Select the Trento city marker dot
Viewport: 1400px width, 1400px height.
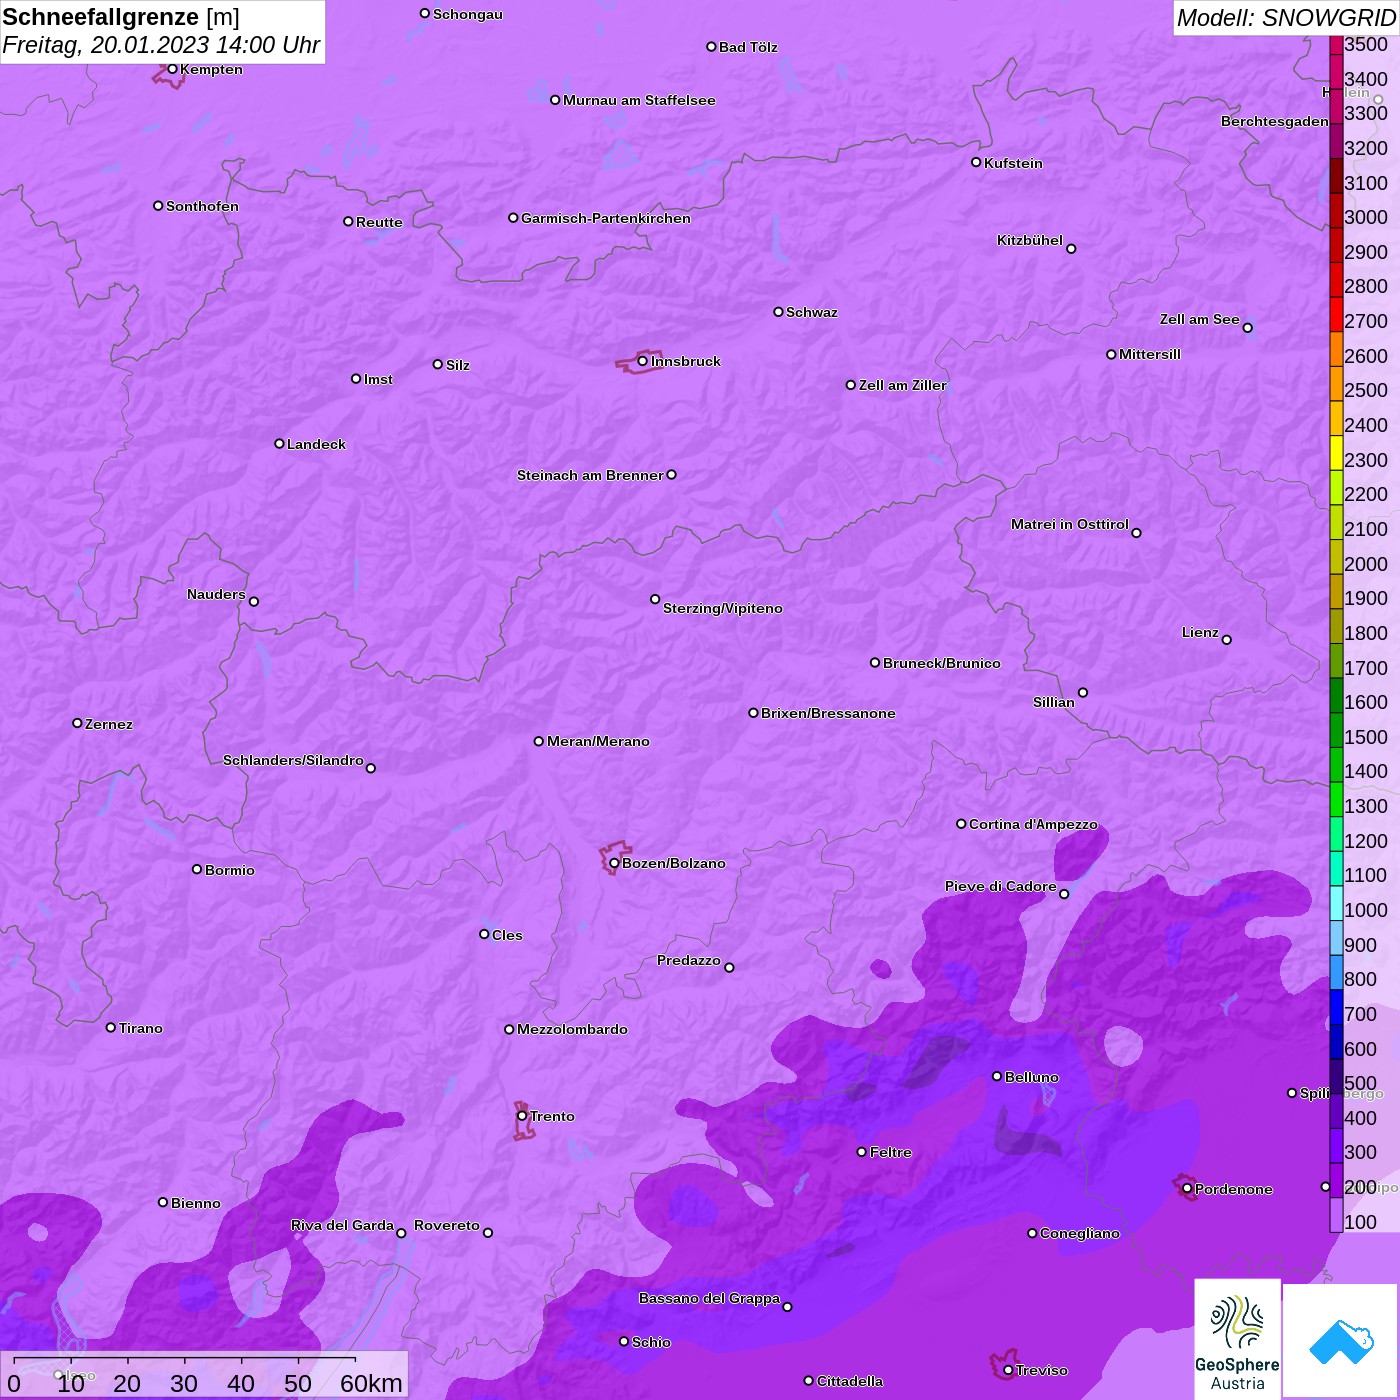click(x=522, y=1116)
